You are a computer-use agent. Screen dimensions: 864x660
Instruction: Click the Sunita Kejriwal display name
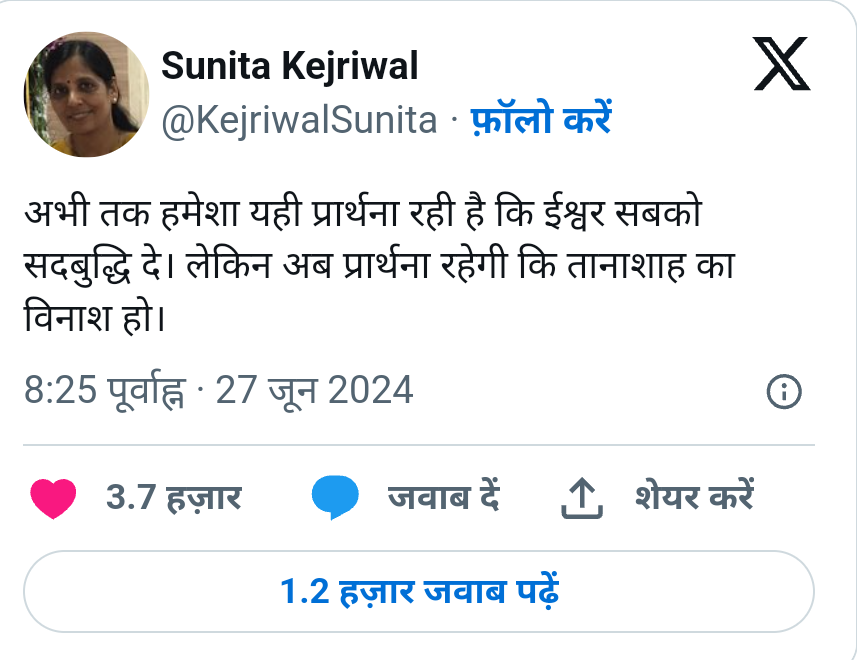coord(290,67)
